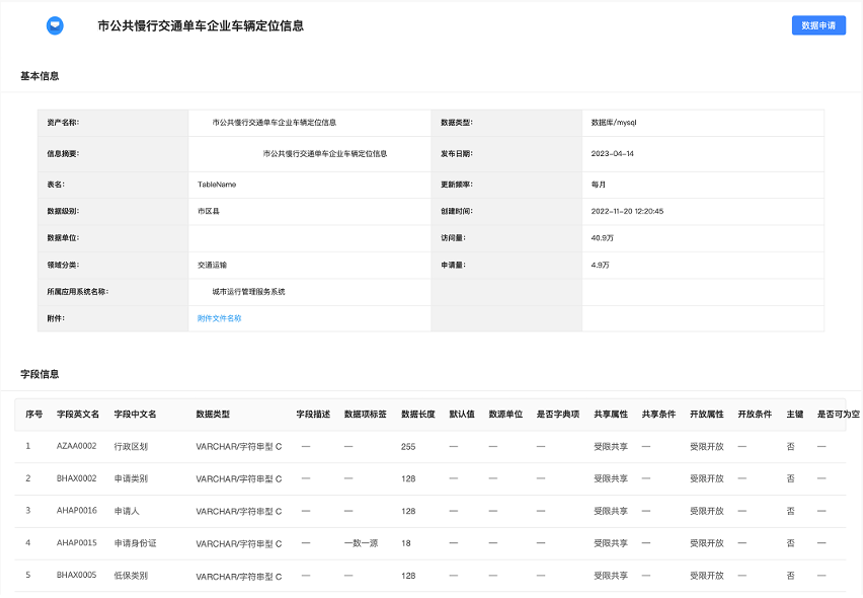Click the 字段信息 section heading

coord(40,374)
